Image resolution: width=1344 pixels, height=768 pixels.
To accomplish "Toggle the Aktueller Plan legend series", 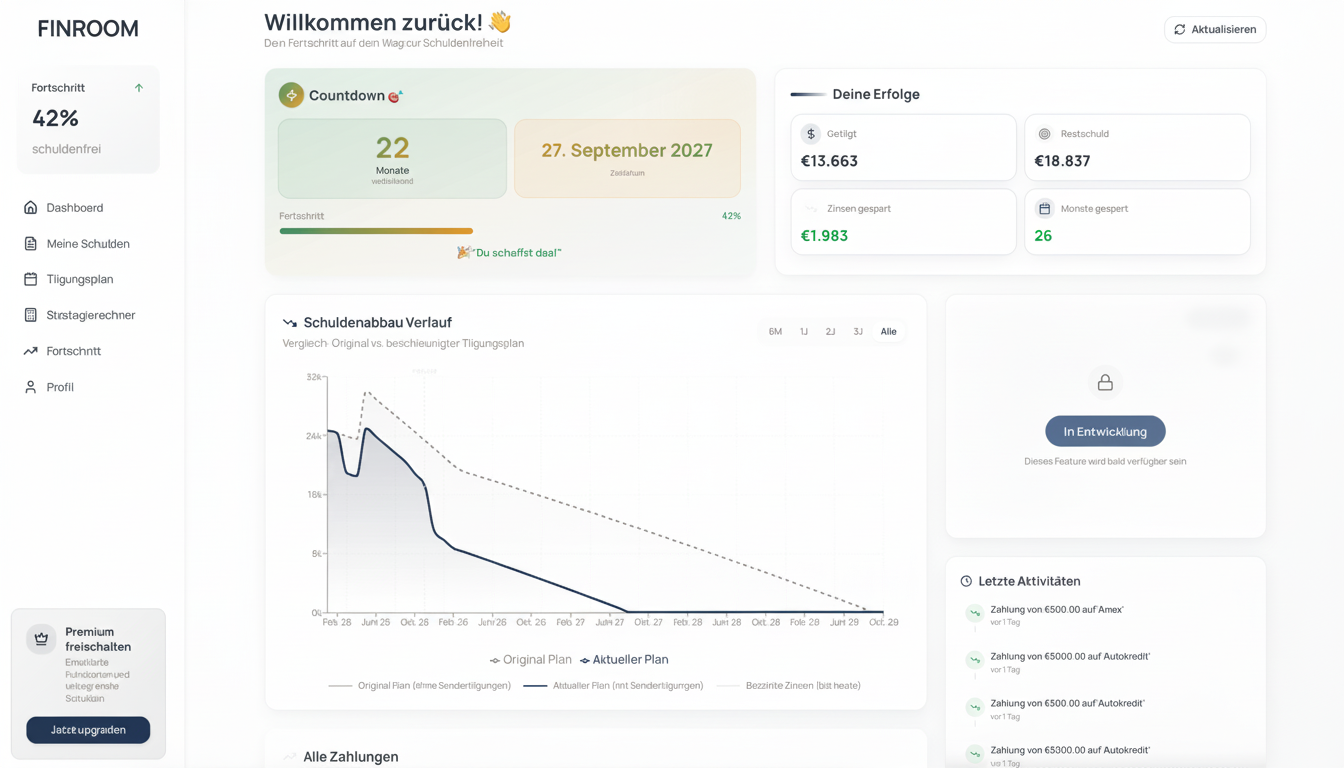I will tap(624, 660).
